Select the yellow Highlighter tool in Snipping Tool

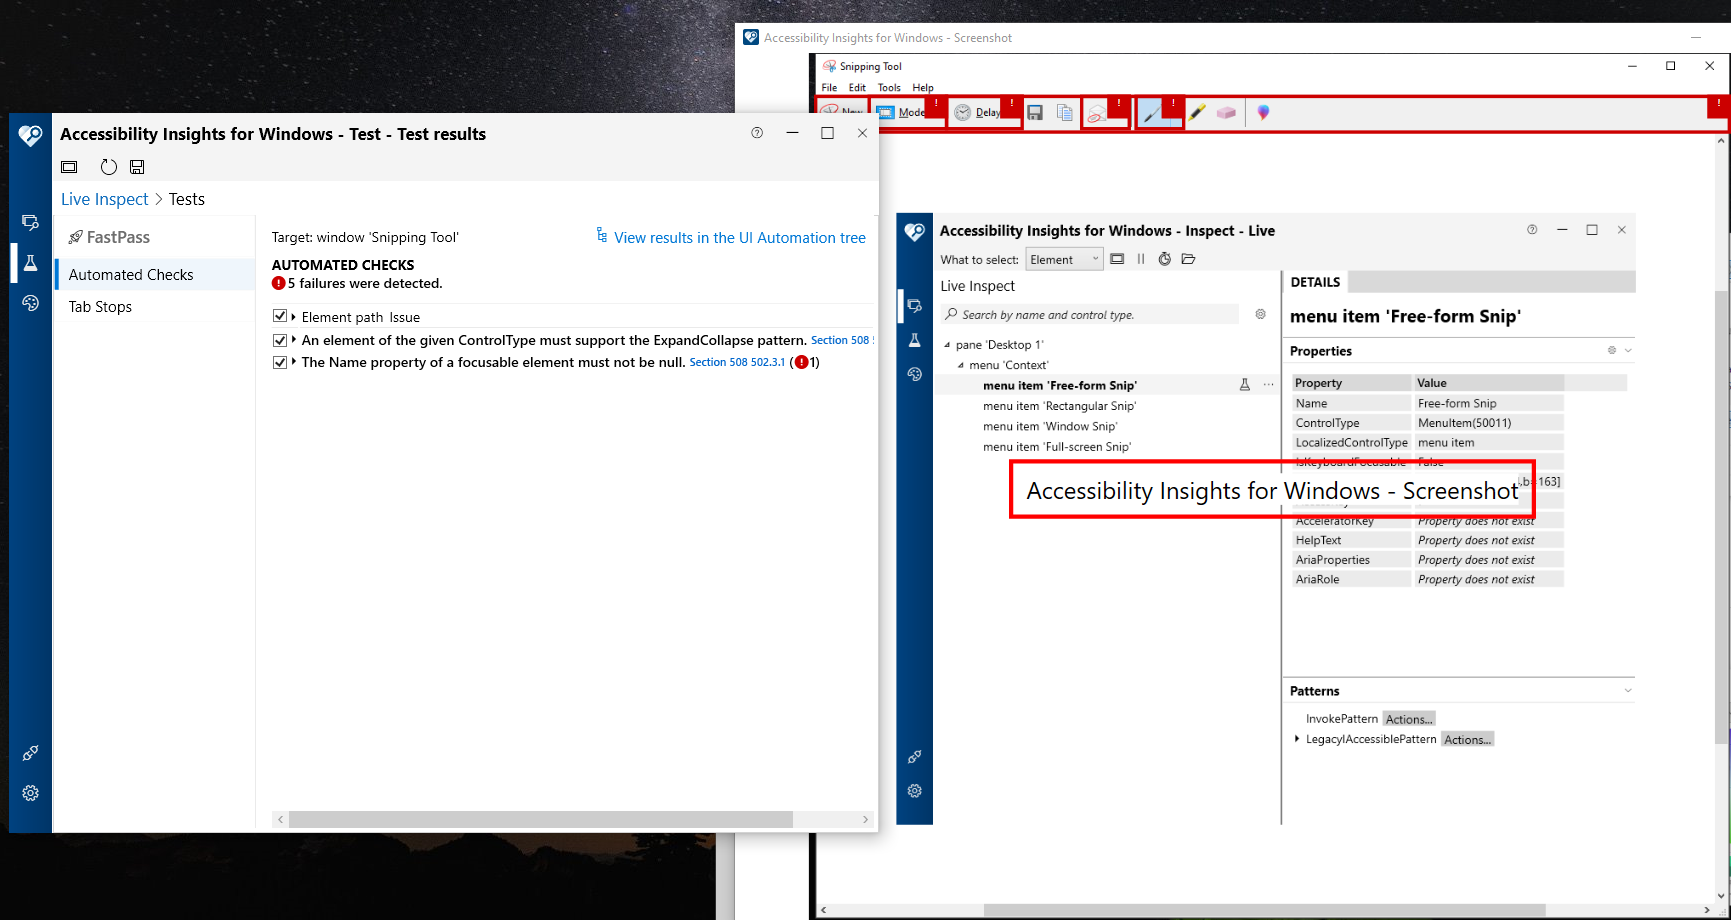1197,113
